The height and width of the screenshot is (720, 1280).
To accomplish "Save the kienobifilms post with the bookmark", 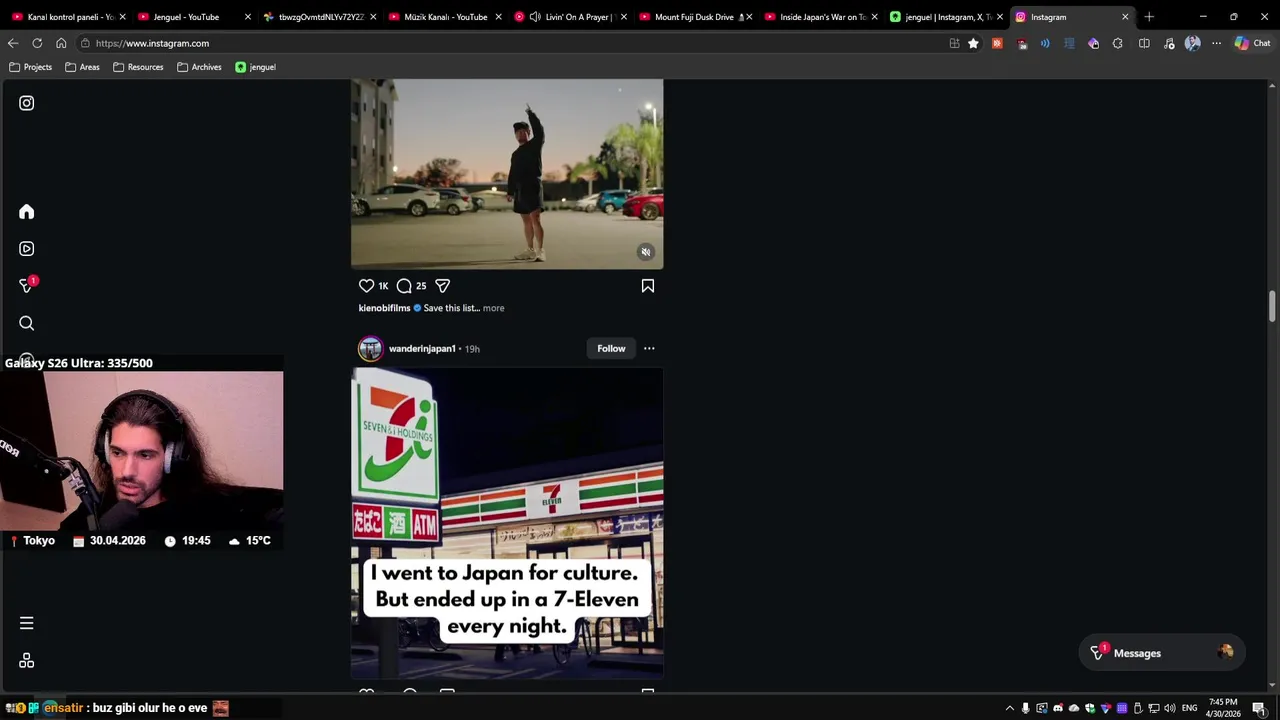I will (x=648, y=286).
